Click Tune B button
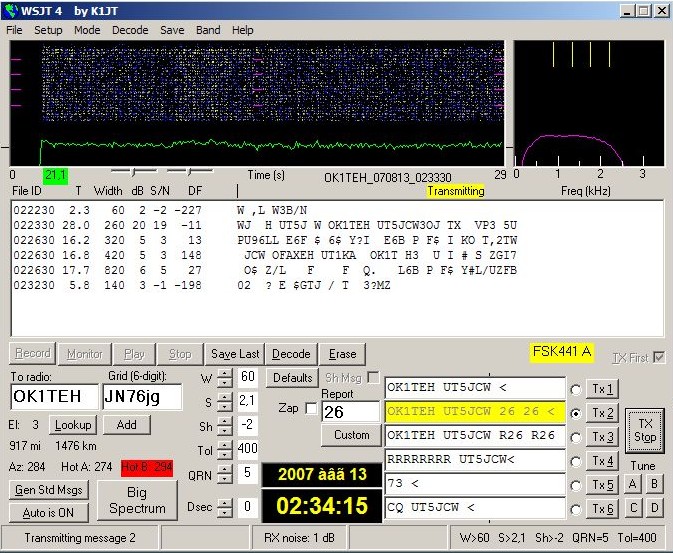This screenshot has width=673, height=553. [655, 484]
